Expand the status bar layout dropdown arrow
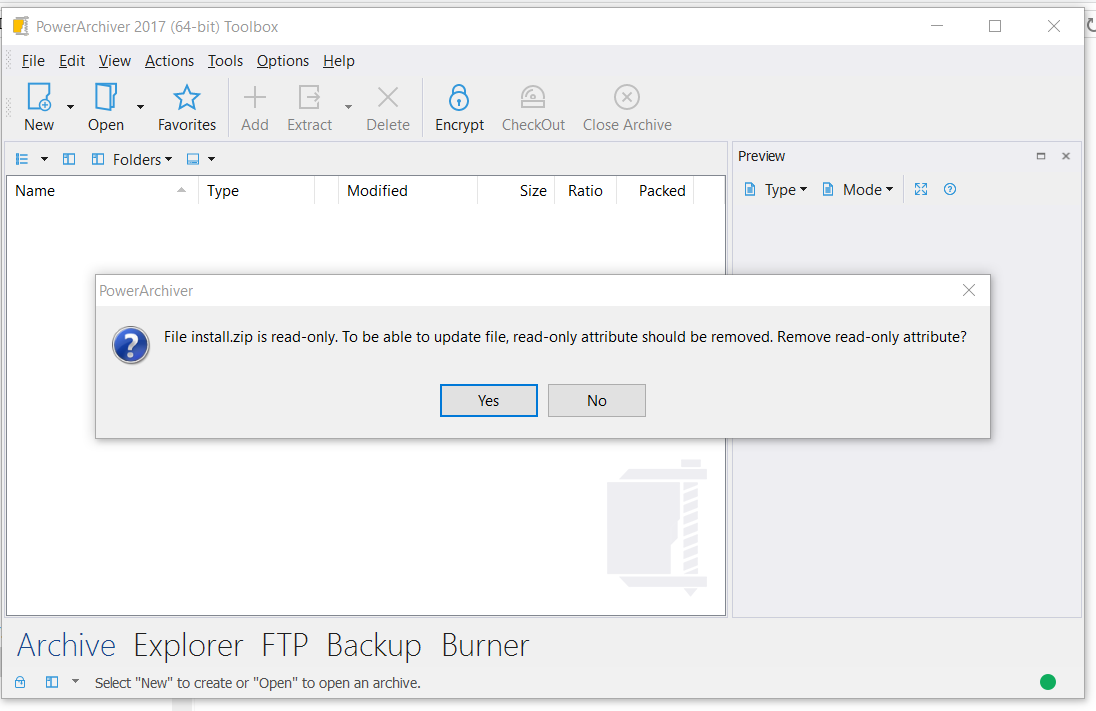Image resolution: width=1096 pixels, height=711 pixels. 75,682
